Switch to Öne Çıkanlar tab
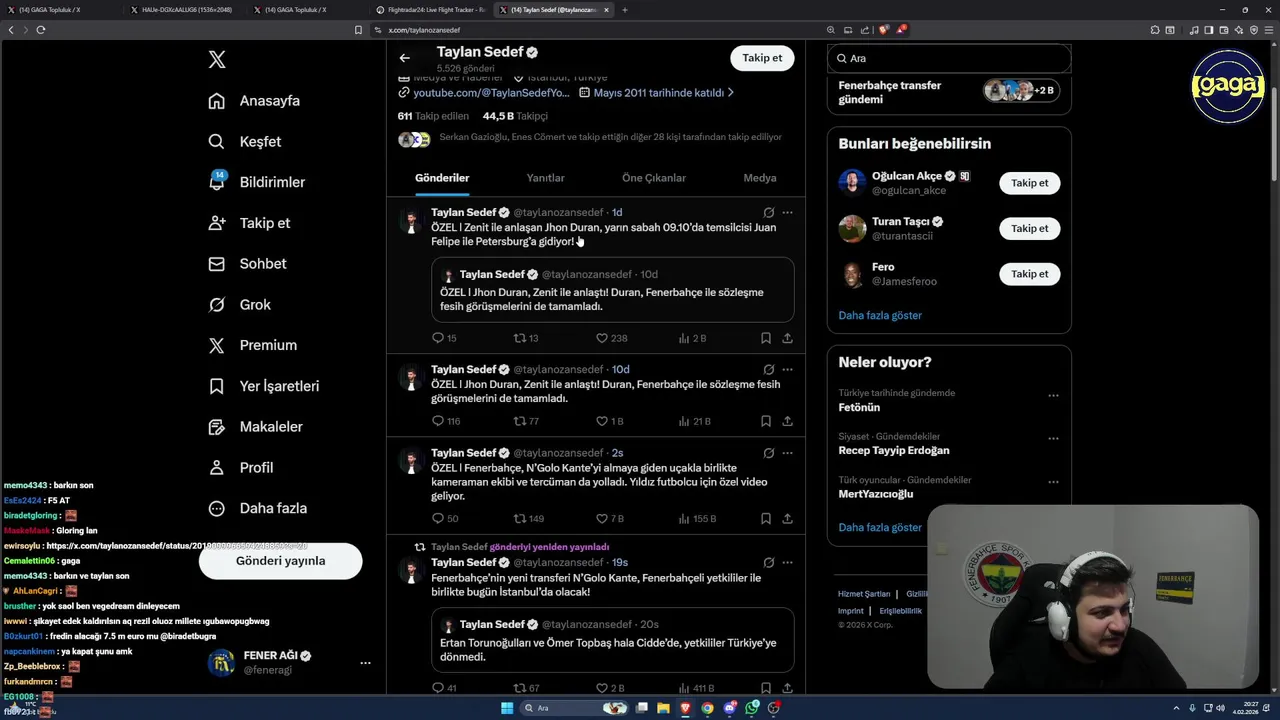The image size is (1280, 720). pyautogui.click(x=654, y=178)
